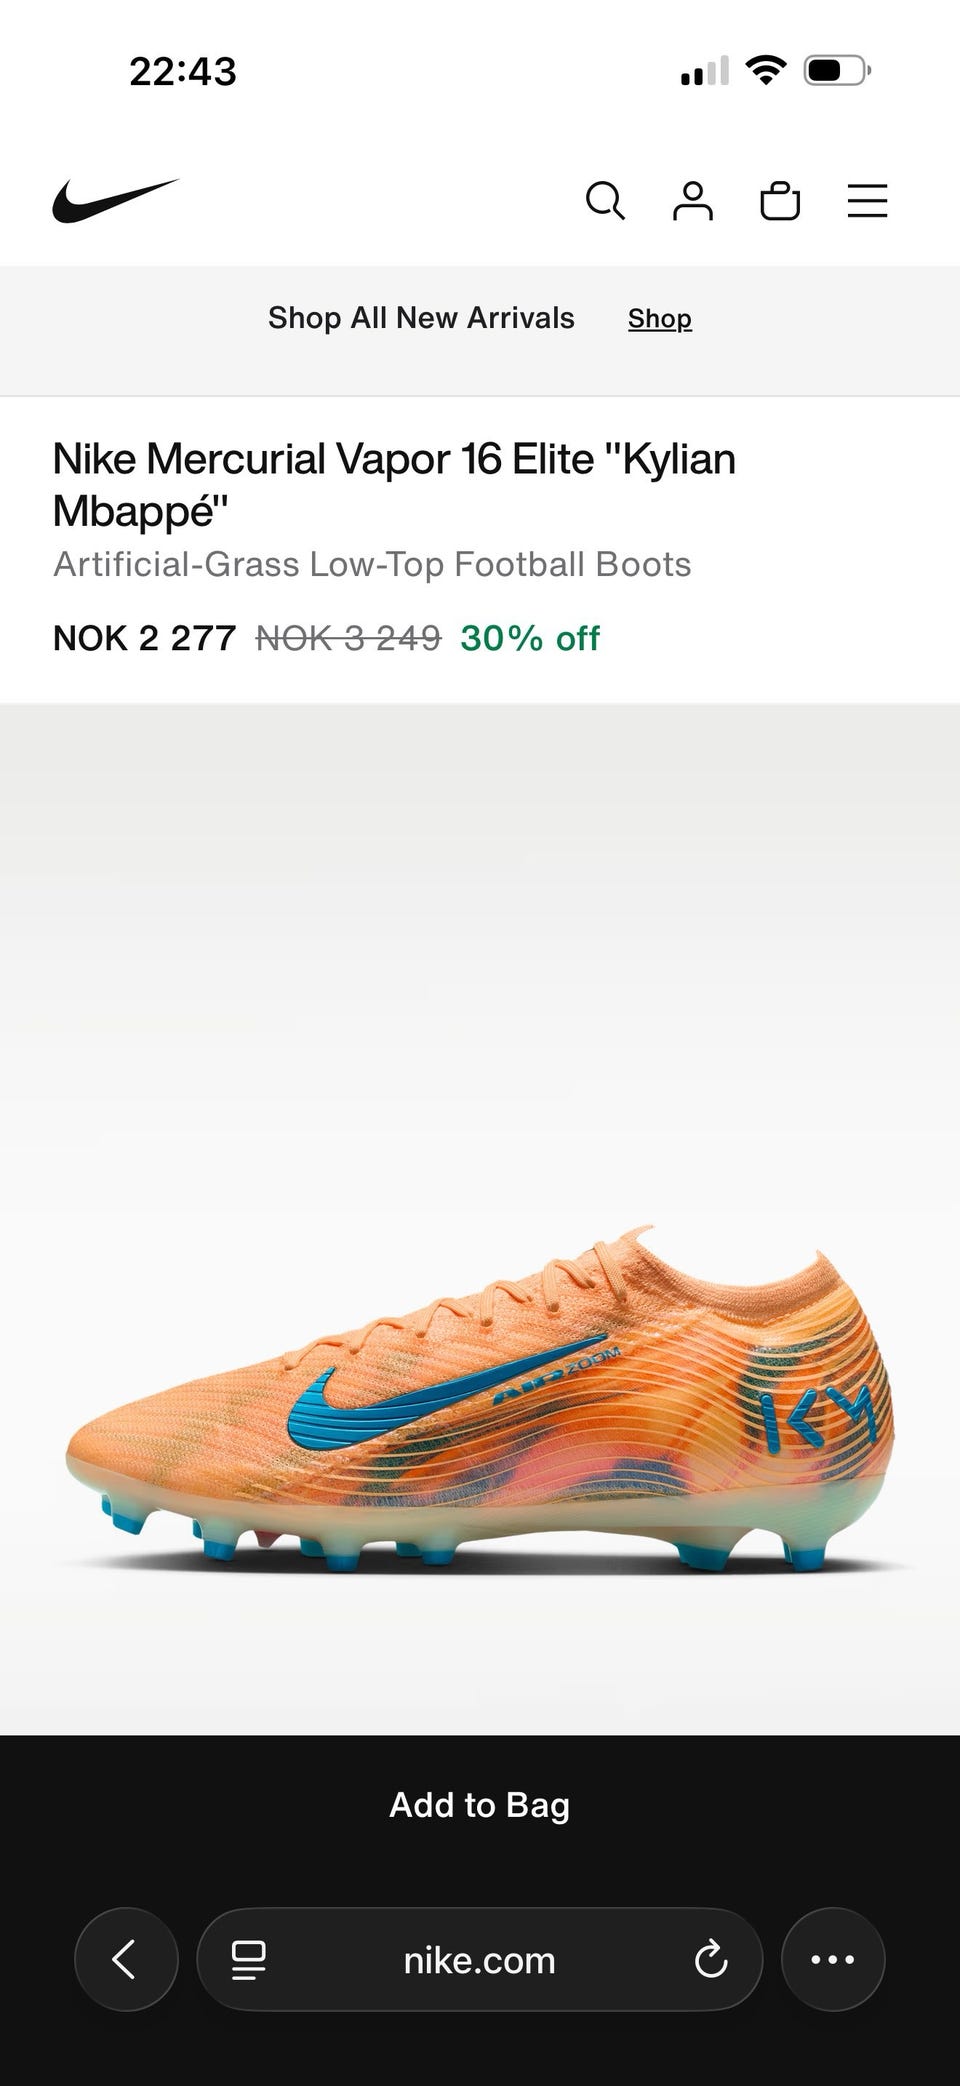Open the hamburger navigation menu

point(867,201)
